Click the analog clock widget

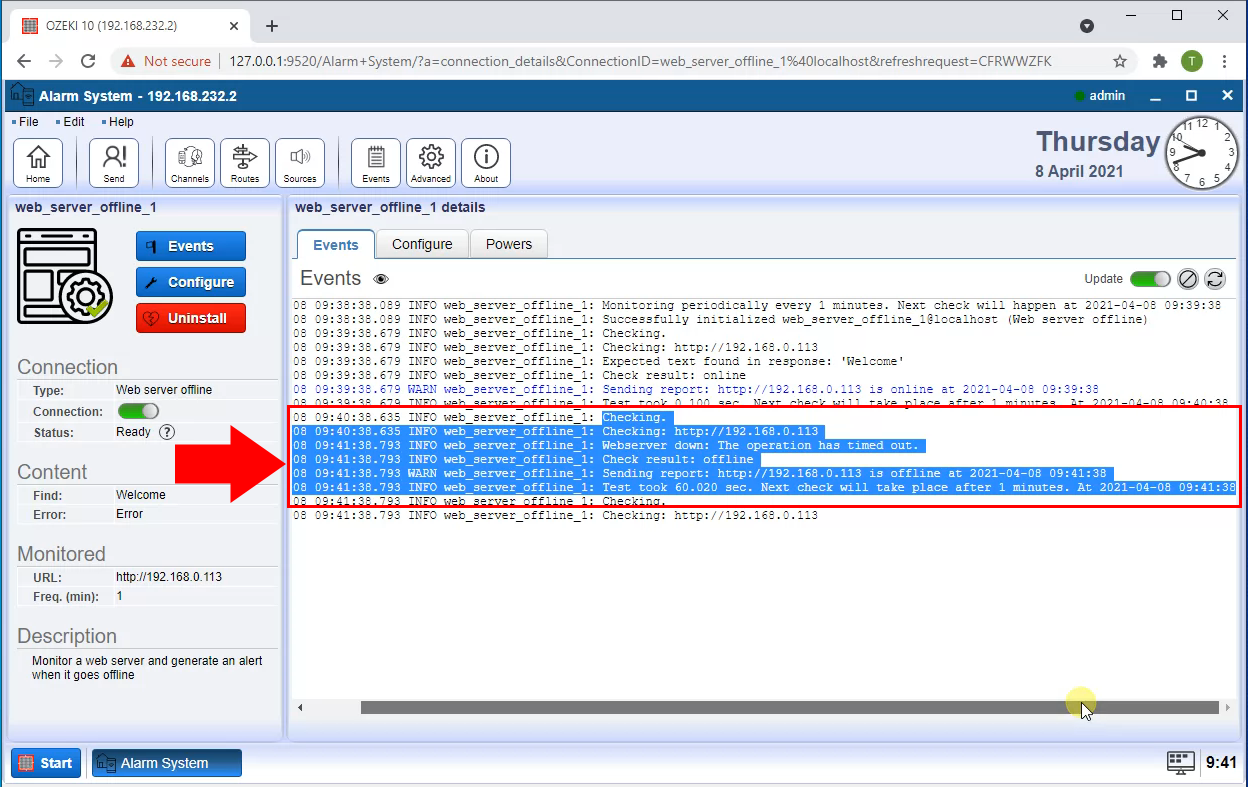pyautogui.click(x=1202, y=153)
